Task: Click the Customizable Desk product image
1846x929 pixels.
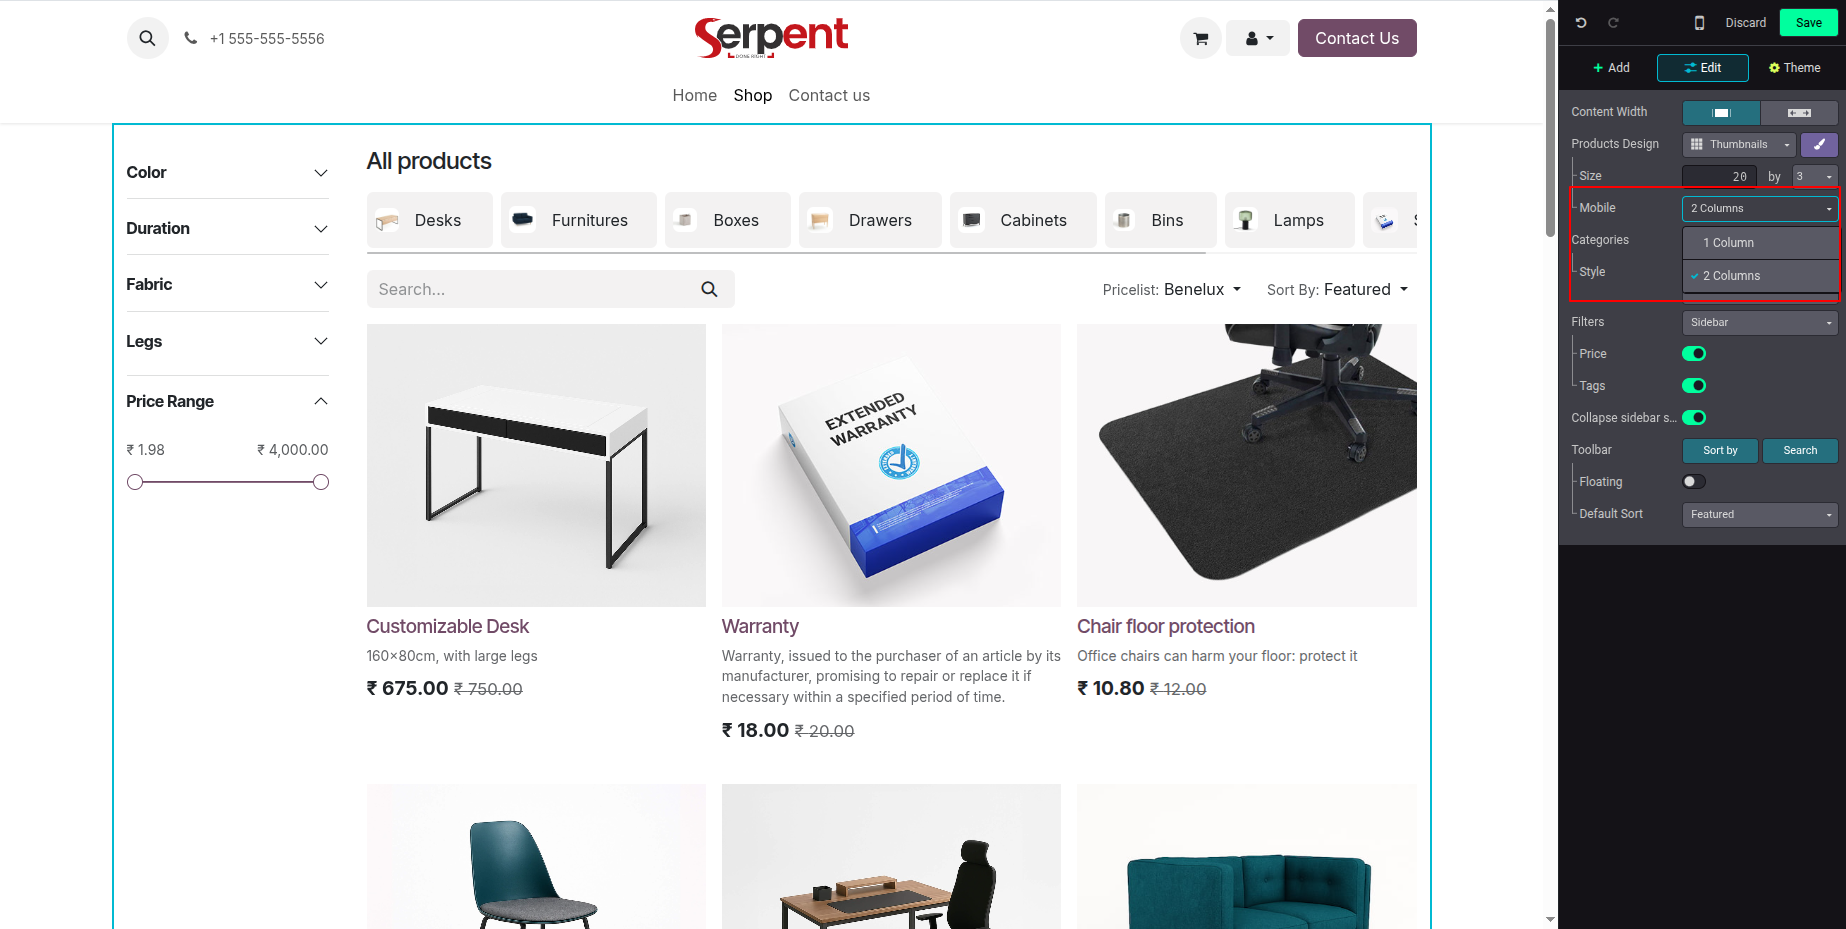Action: pyautogui.click(x=536, y=465)
